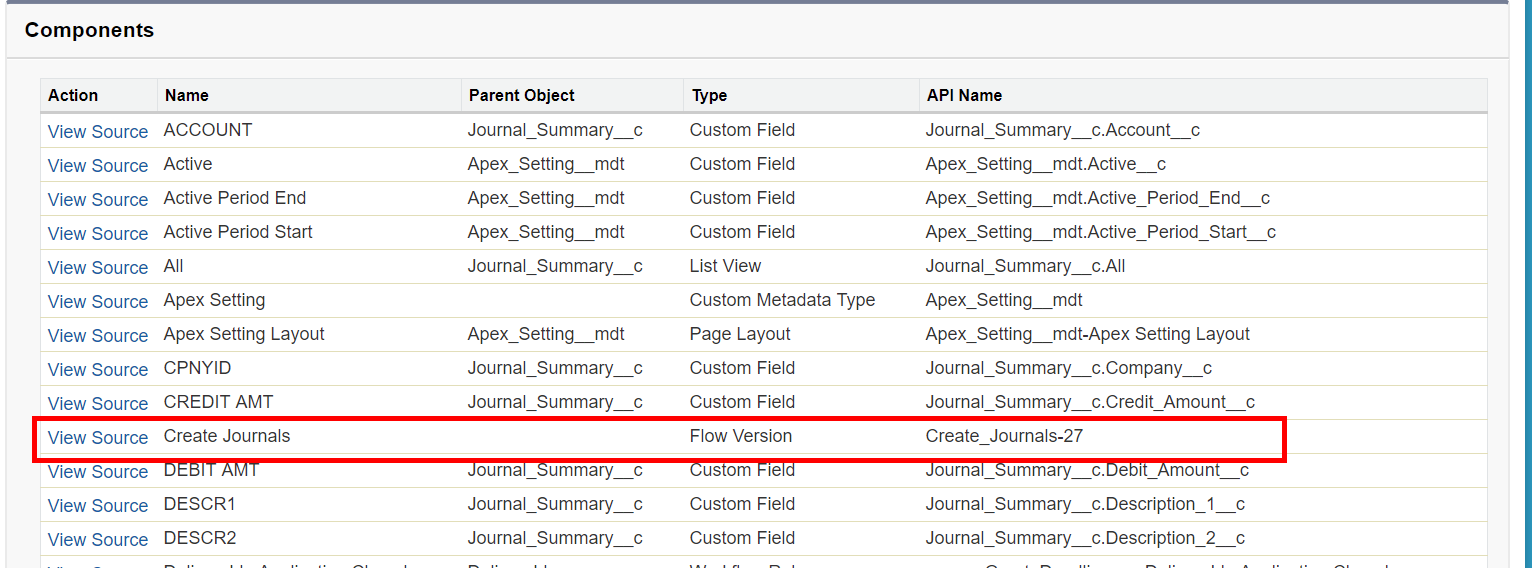Click the Action column header
This screenshot has height=568, width=1532.
(x=73, y=95)
